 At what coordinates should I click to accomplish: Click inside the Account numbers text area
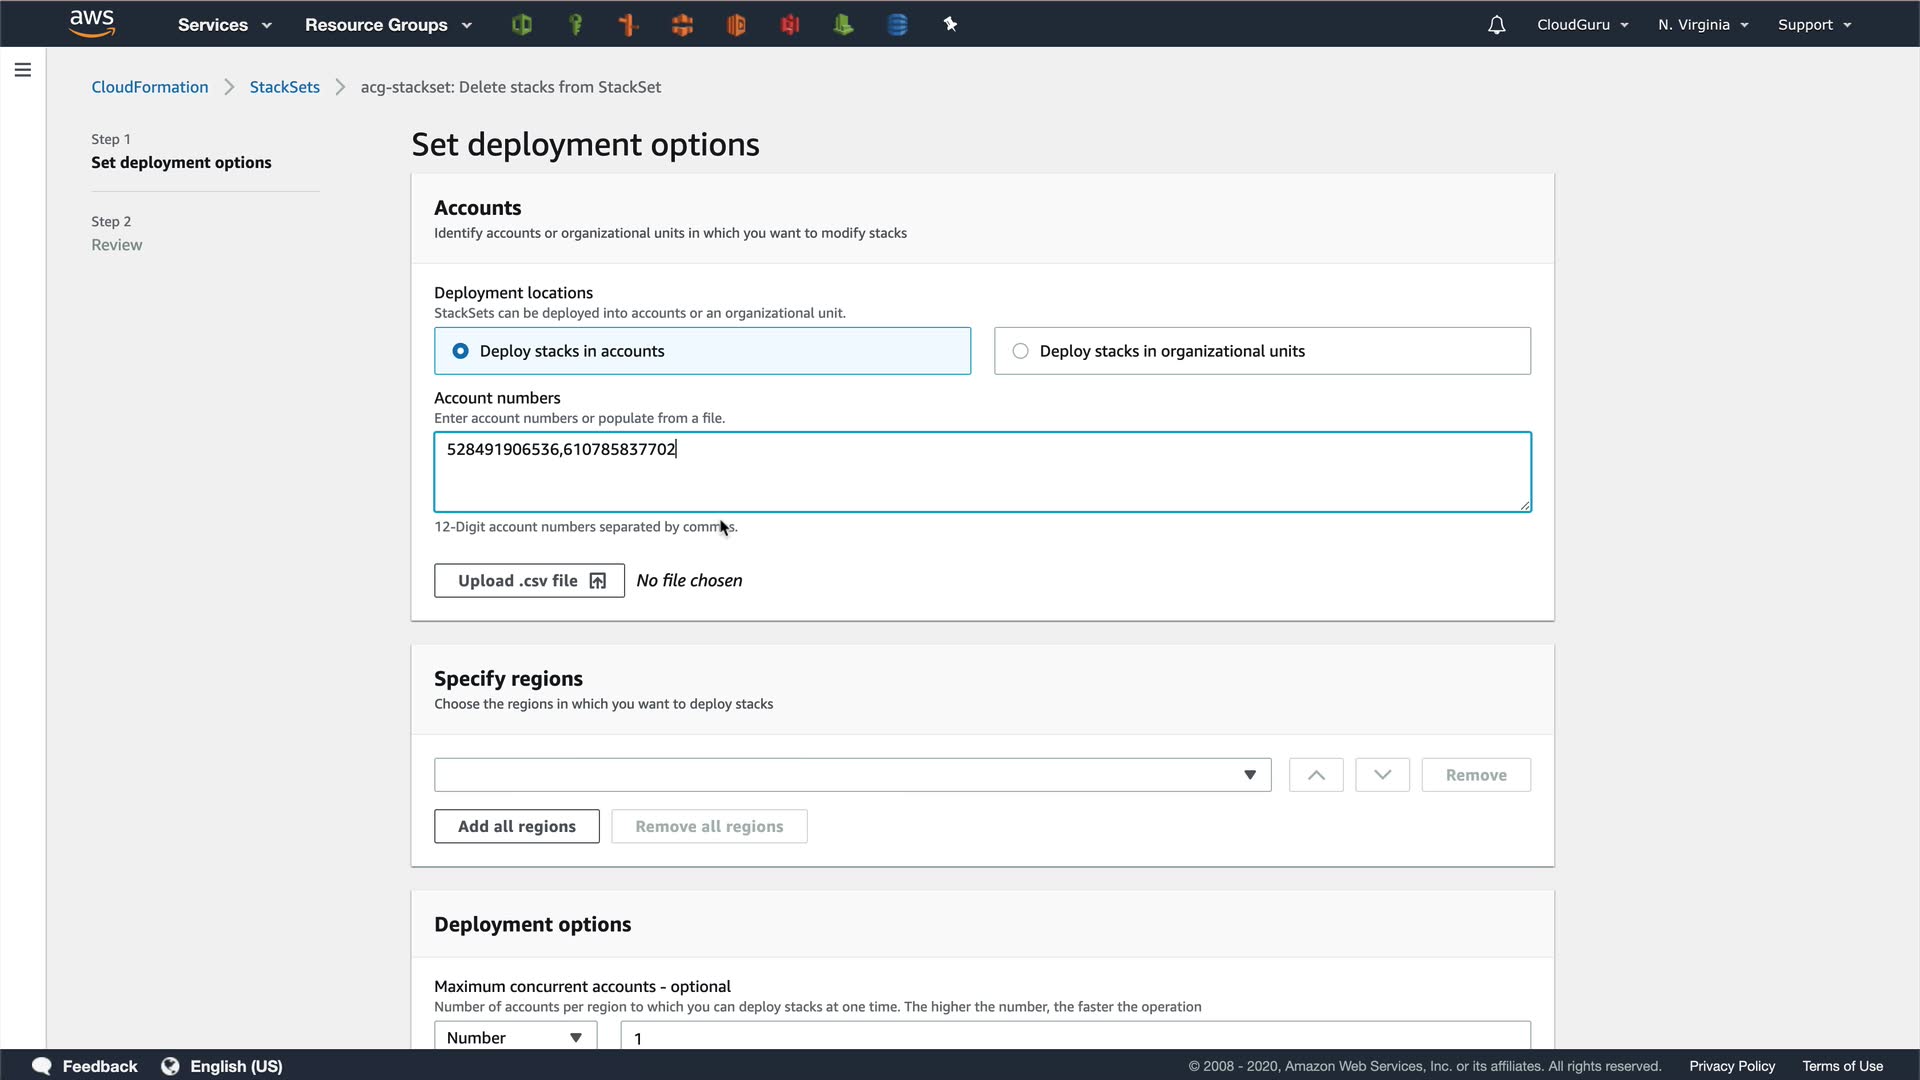pyautogui.click(x=982, y=480)
